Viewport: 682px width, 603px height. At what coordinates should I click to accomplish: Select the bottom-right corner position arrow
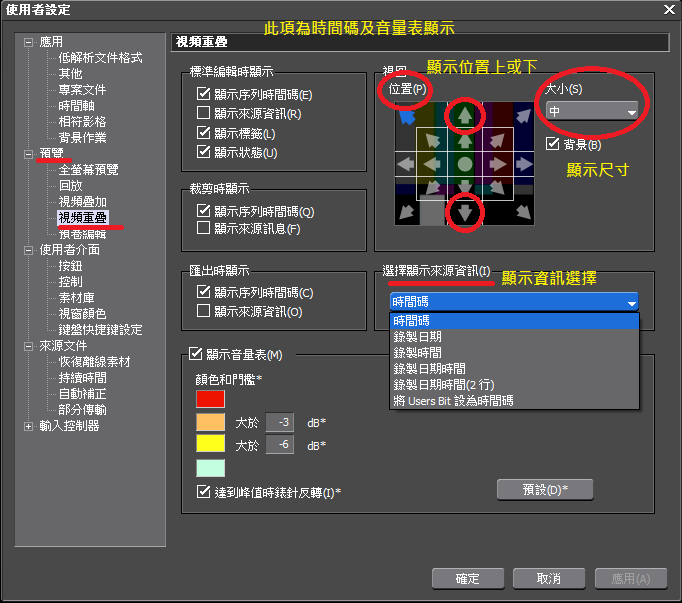tap(524, 211)
